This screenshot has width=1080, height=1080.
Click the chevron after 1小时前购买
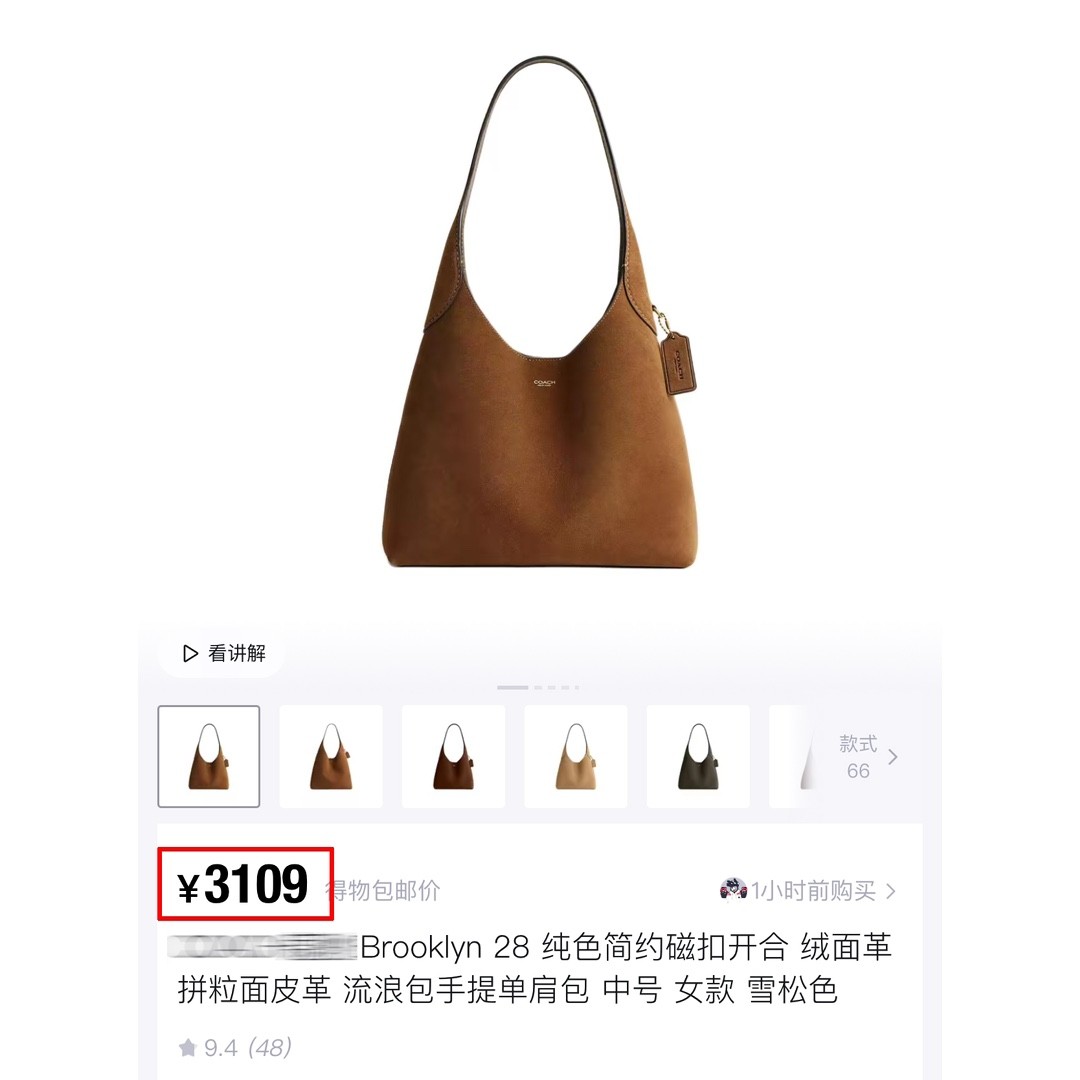pos(891,891)
